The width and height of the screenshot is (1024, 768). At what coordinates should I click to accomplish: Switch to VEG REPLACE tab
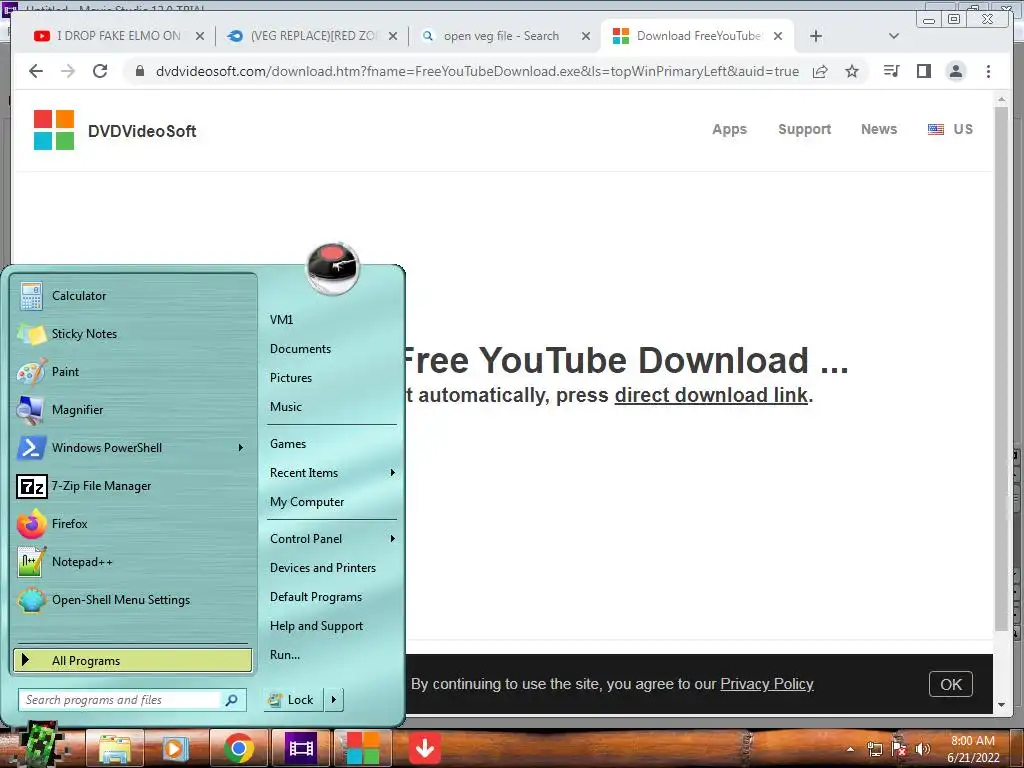click(x=313, y=36)
